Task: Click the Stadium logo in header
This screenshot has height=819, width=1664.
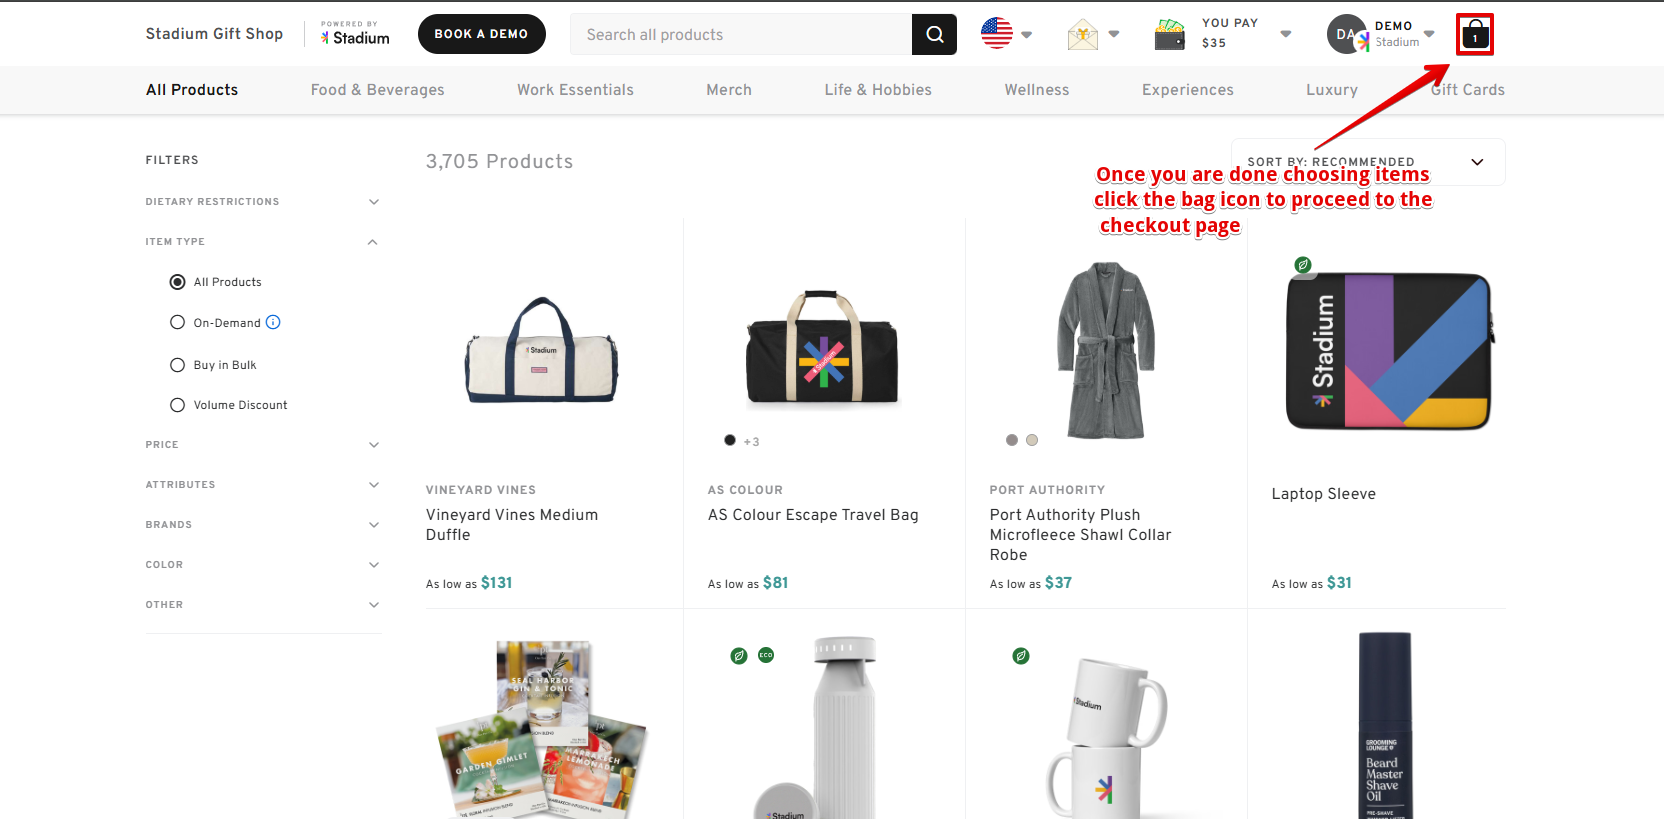Action: 355,35
